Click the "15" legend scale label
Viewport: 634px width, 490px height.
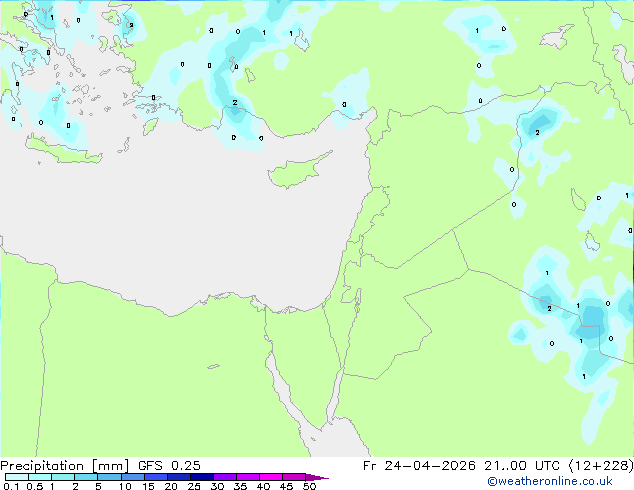point(148,486)
